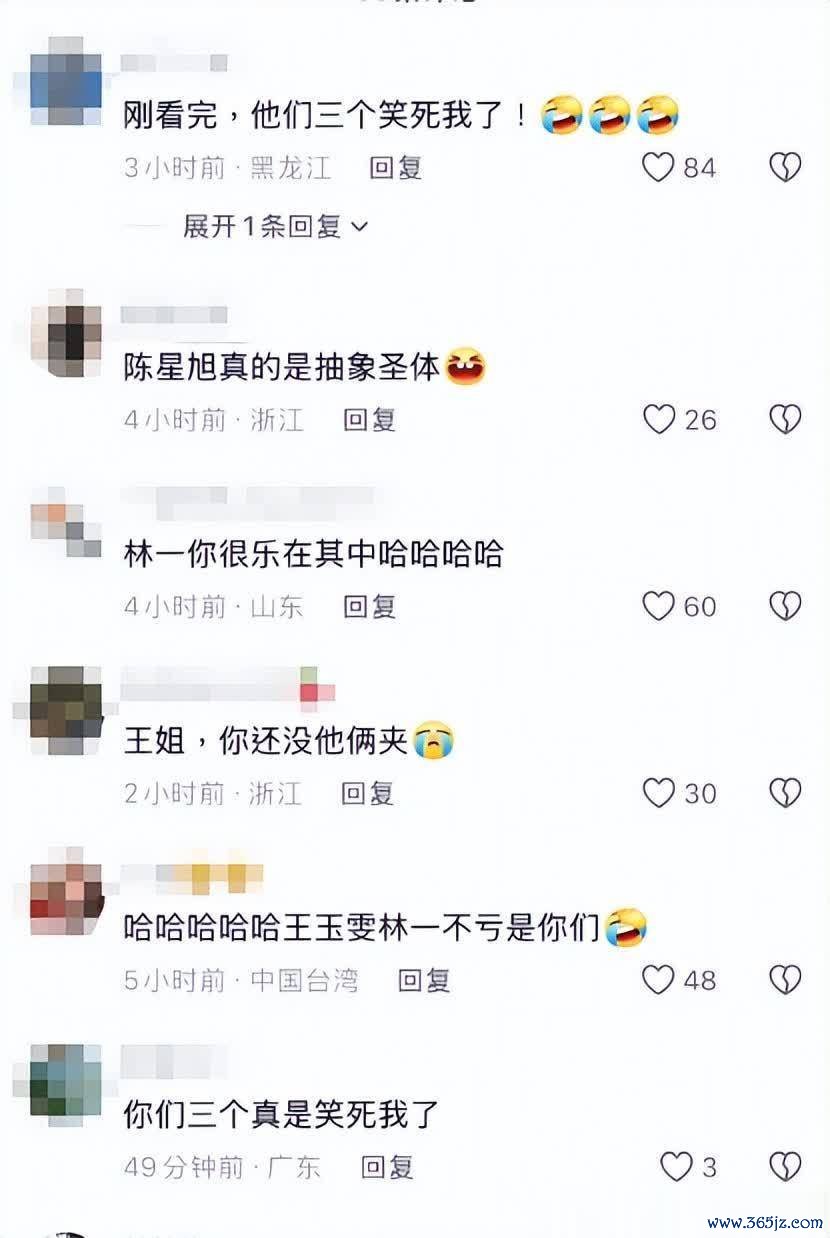Screen dimensions: 830x1238
Task: Reply to the 陈星旭 comment from 浙江
Action: coord(369,419)
